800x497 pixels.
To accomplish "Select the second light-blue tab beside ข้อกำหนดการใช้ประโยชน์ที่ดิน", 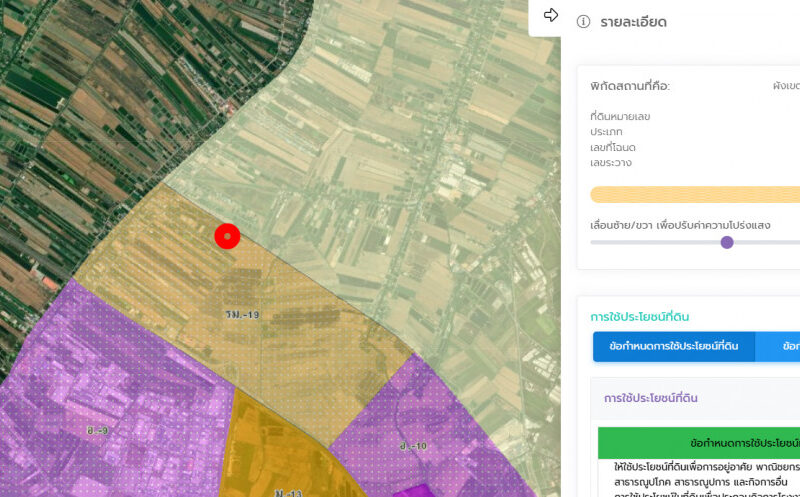I will point(778,346).
